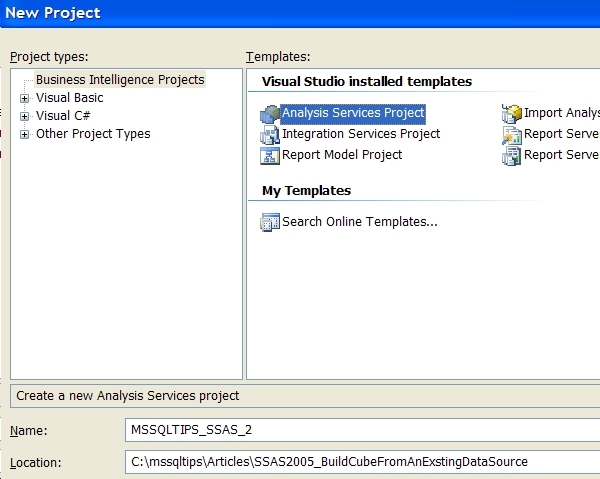The image size is (600, 479).
Task: Select Visual C# project type
Action: [x=63, y=116]
